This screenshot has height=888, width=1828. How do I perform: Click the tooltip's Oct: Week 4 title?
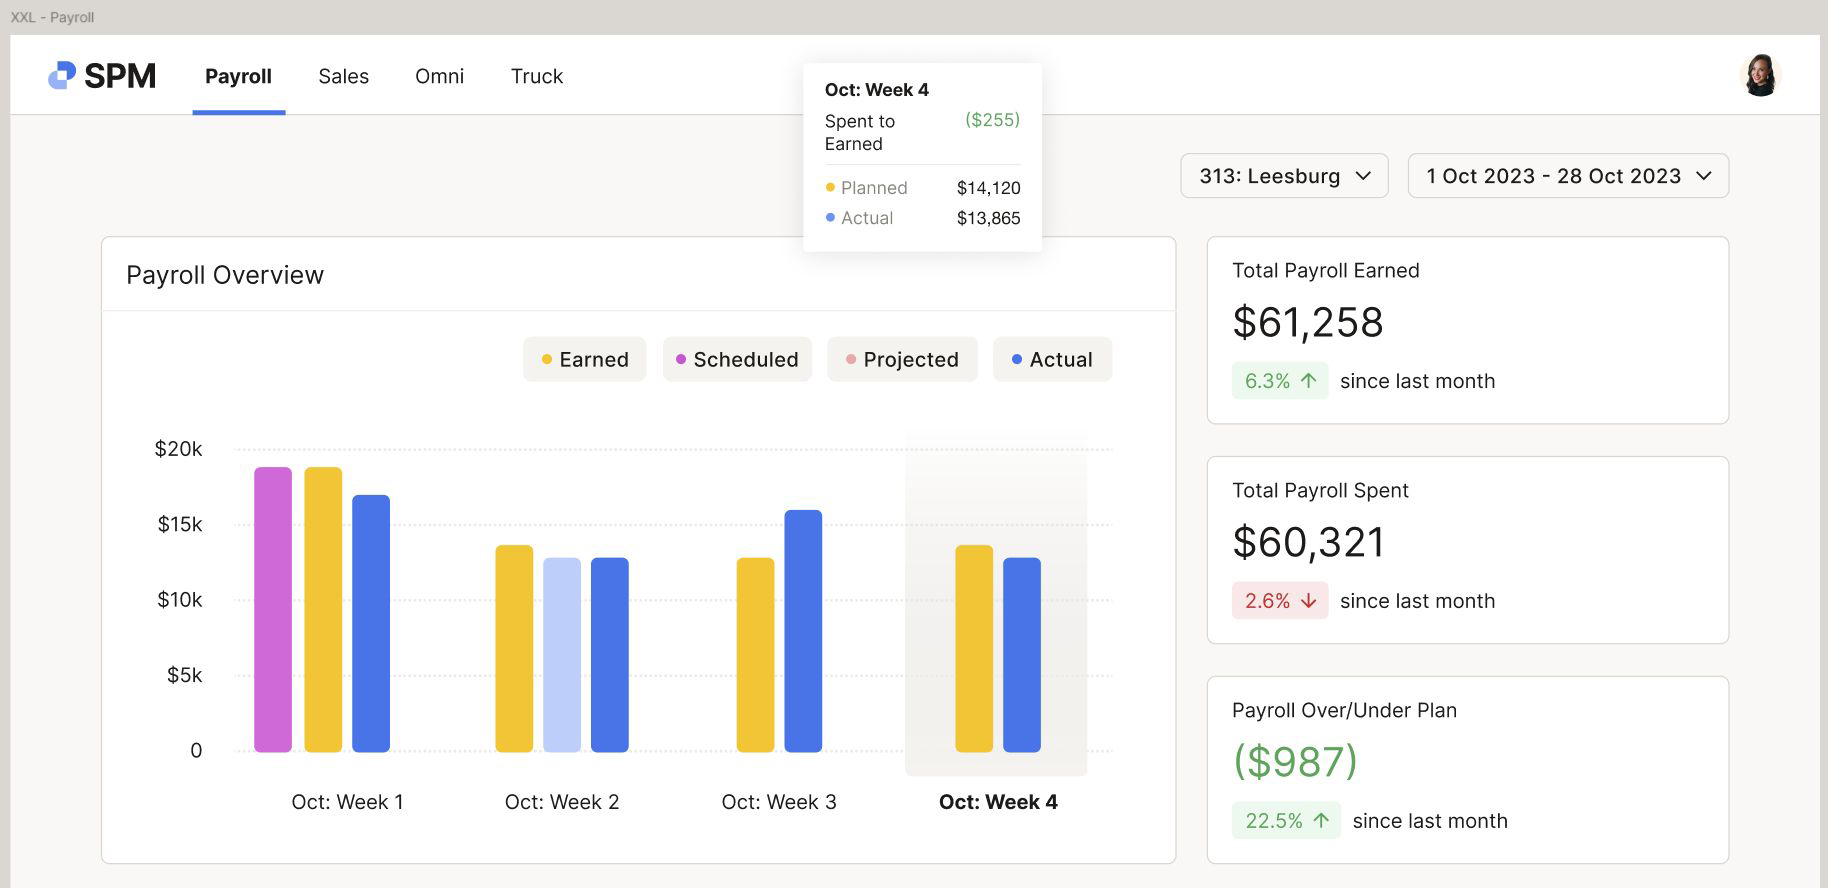click(x=877, y=90)
